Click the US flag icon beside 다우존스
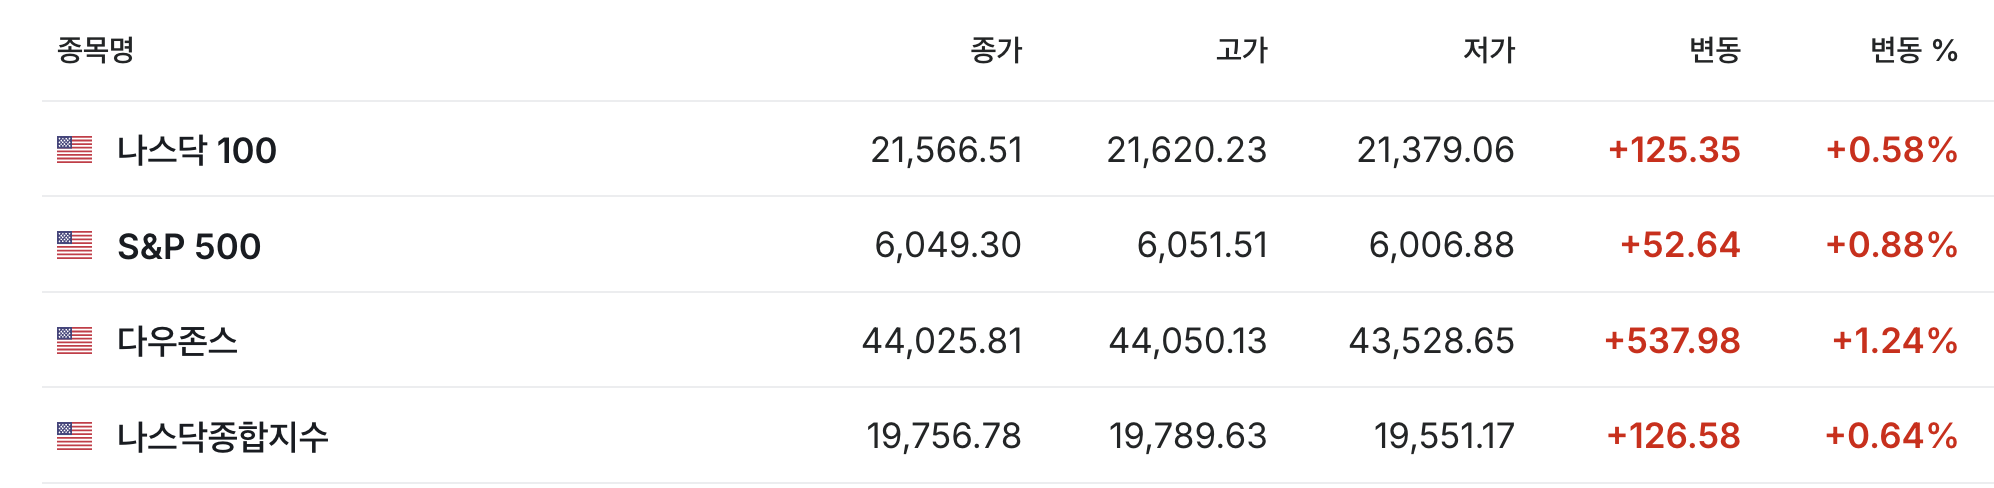 pyautogui.click(x=74, y=341)
